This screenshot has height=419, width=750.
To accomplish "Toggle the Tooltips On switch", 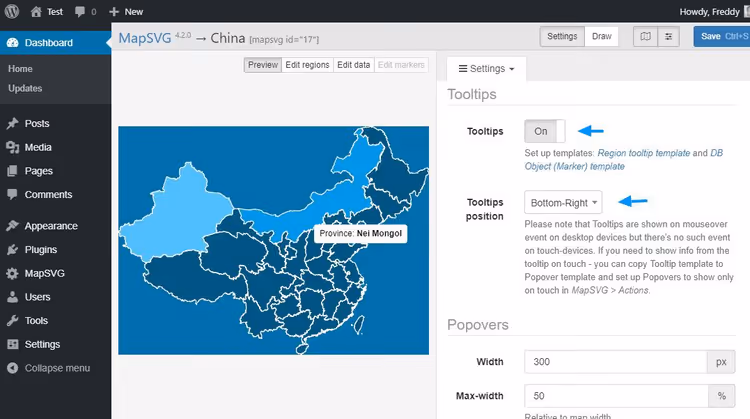I will [545, 131].
